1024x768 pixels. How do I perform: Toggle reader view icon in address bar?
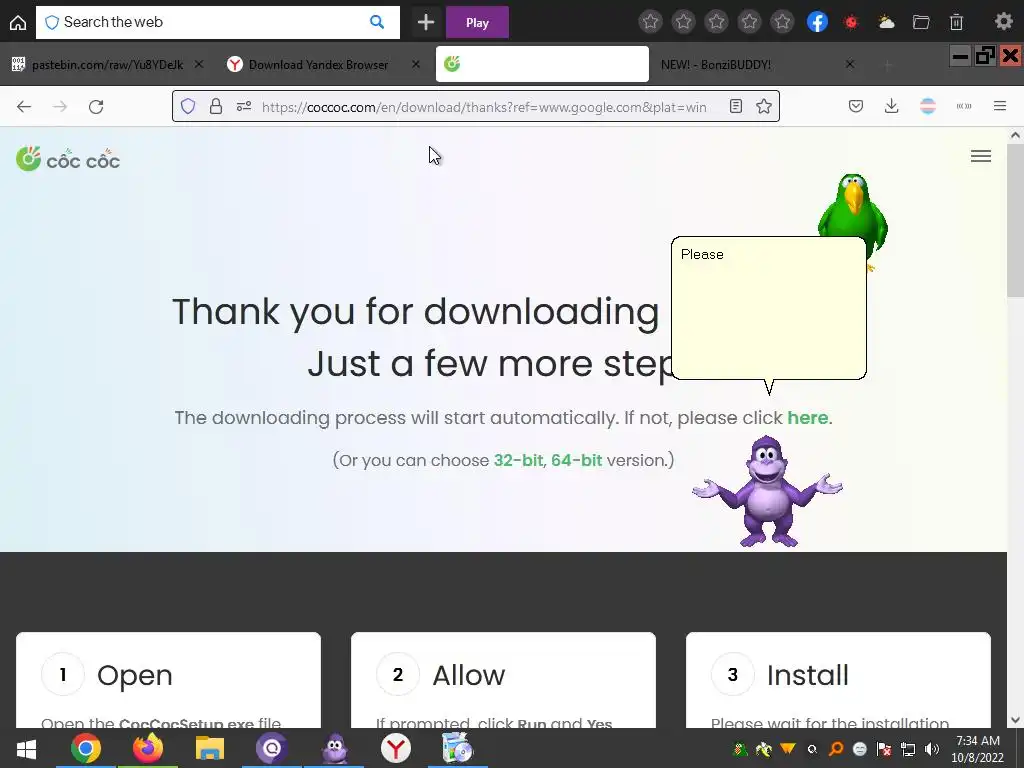pos(736,106)
